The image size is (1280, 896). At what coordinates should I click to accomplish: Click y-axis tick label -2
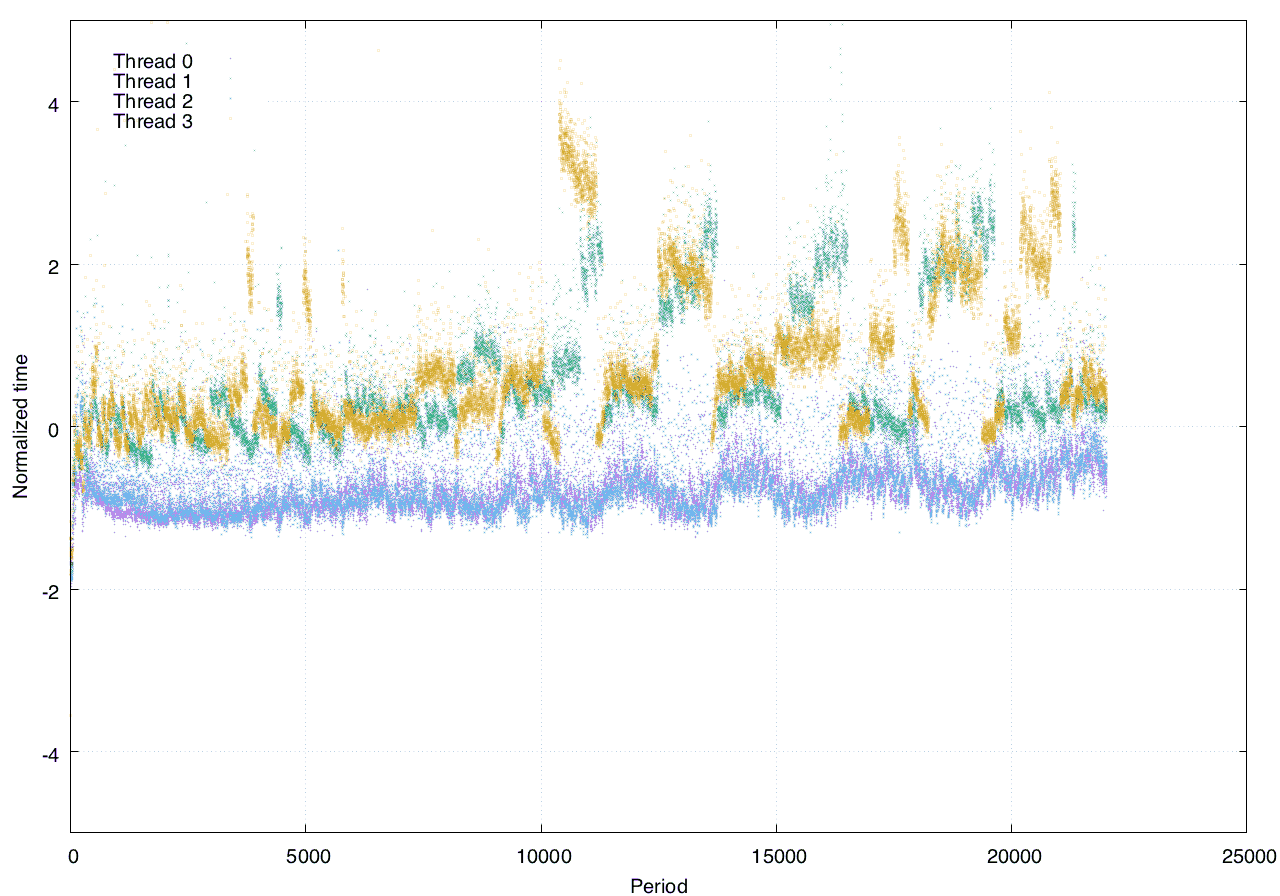pyautogui.click(x=49, y=590)
